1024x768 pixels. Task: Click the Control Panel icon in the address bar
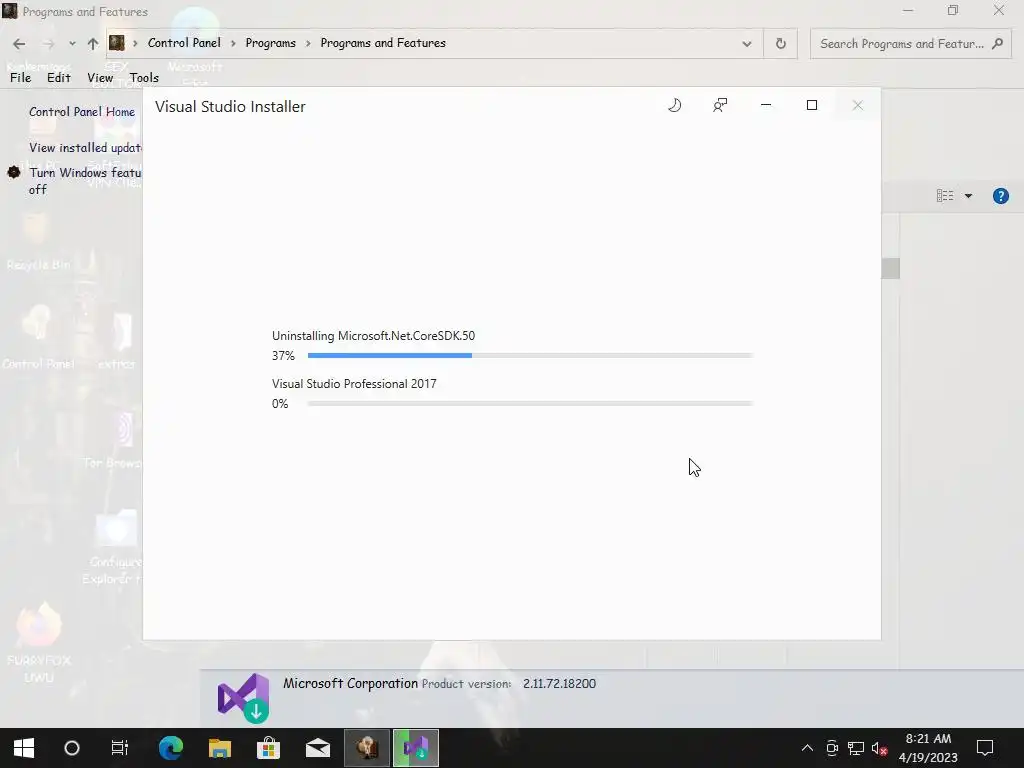pyautogui.click(x=117, y=43)
